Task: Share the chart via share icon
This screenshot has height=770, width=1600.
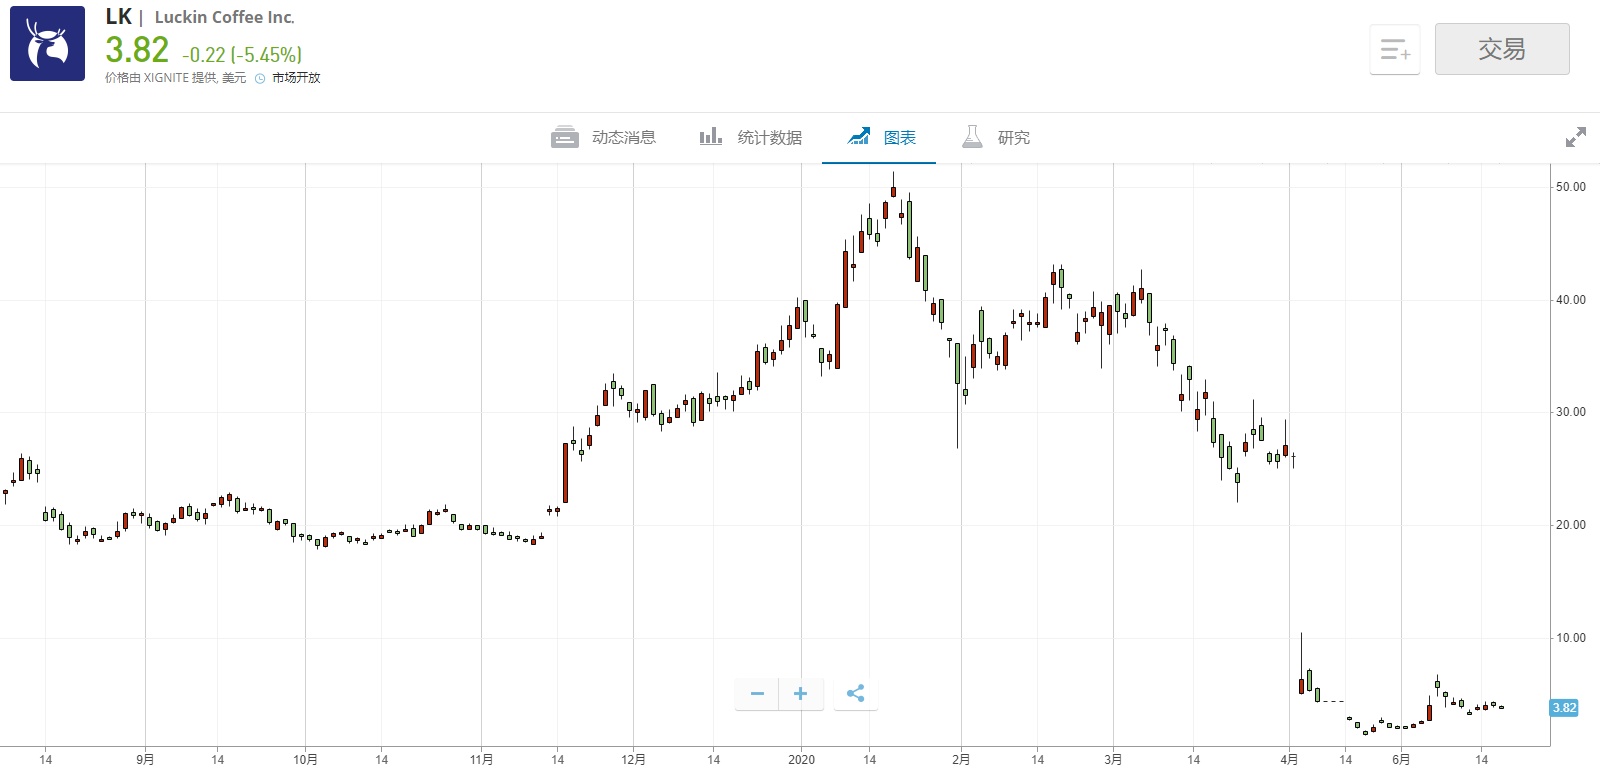Action: 855,694
